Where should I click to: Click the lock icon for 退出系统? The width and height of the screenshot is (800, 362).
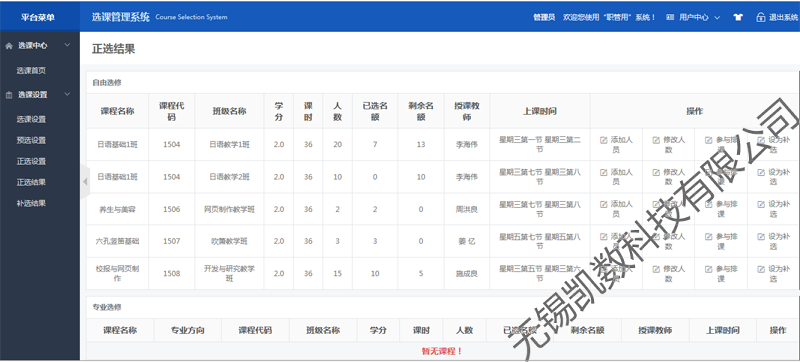(x=760, y=17)
